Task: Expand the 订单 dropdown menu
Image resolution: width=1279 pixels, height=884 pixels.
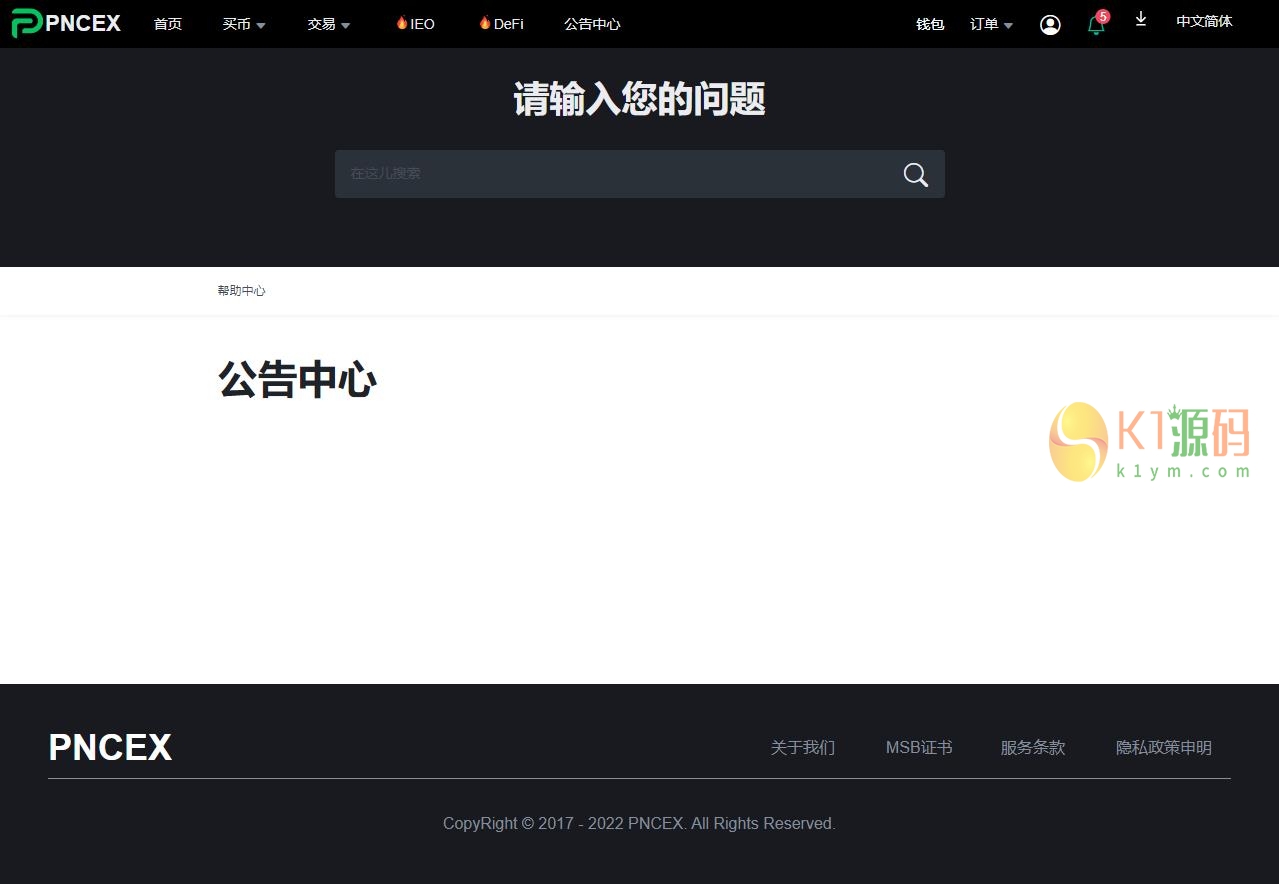Action: click(x=991, y=24)
